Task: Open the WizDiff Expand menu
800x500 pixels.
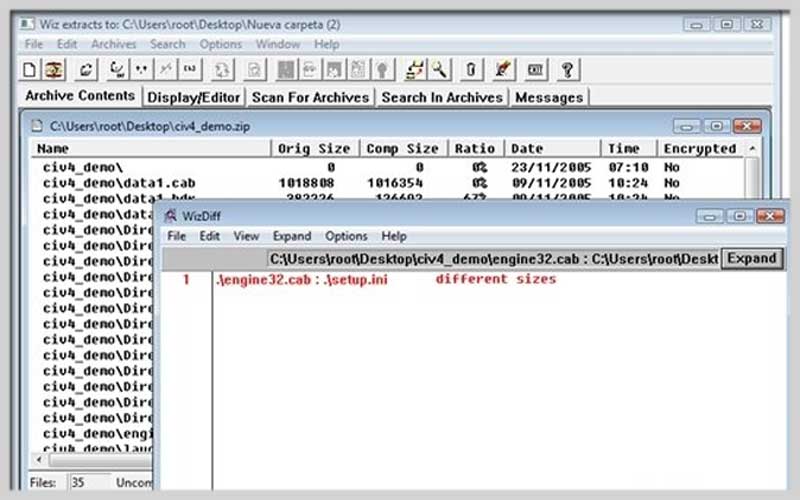Action: click(x=292, y=236)
